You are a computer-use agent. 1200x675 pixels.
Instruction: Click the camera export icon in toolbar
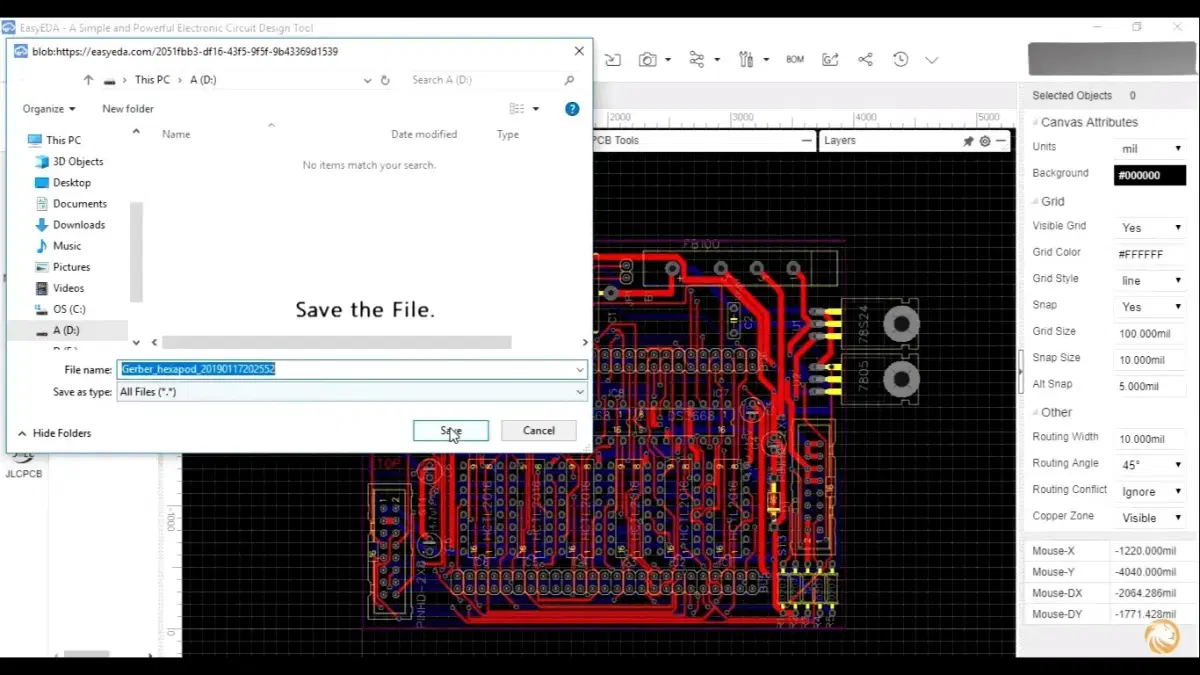pyautogui.click(x=648, y=60)
